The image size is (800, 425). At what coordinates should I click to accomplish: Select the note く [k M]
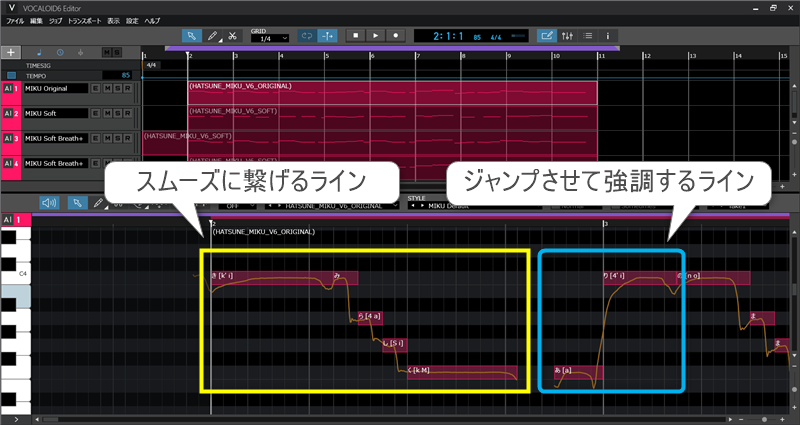click(462, 370)
